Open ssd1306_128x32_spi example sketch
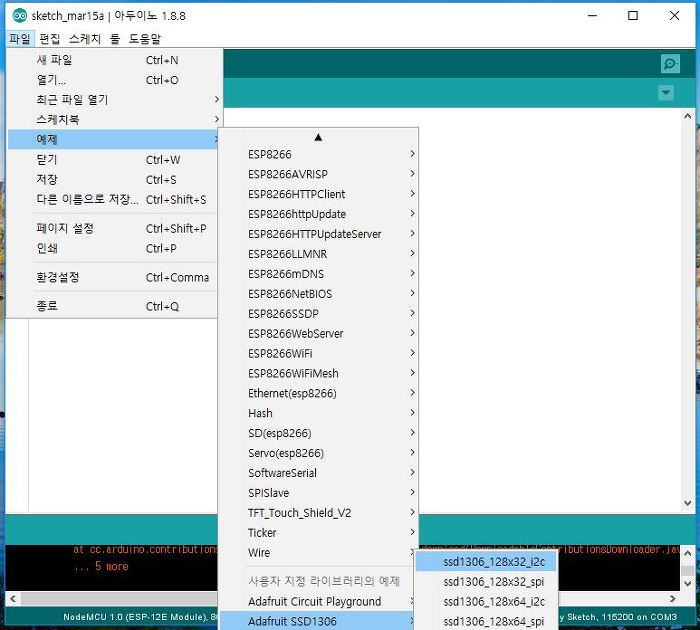The image size is (700, 630). [x=486, y=582]
